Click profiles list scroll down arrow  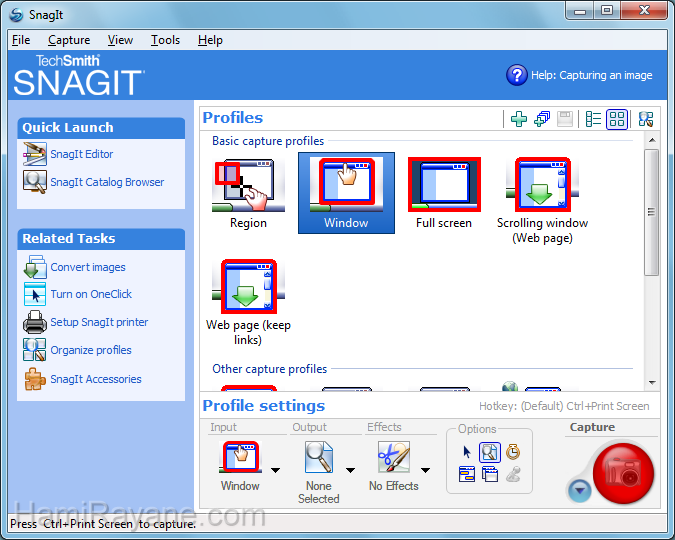pyautogui.click(x=652, y=383)
